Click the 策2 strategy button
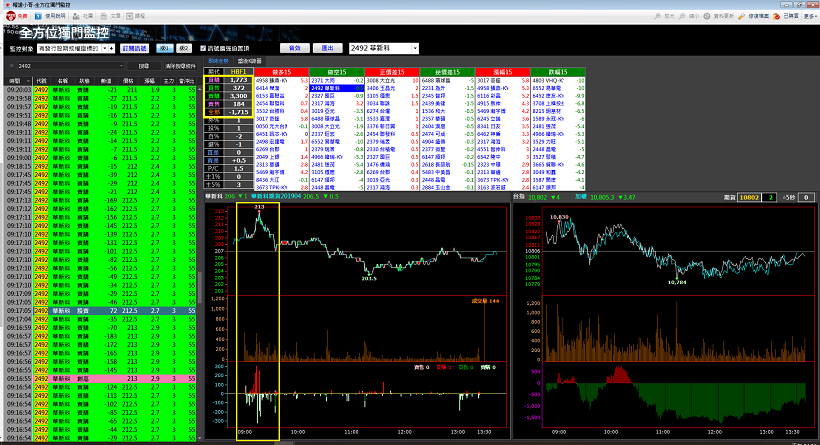This screenshot has width=820, height=445. tap(184, 49)
